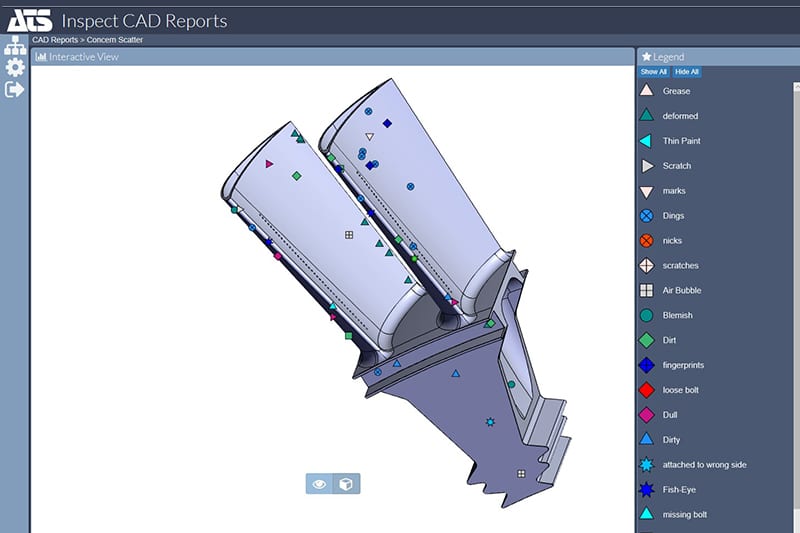Toggle Scratch legend arrow icon
Image resolution: width=800 pixels, height=533 pixels.
click(x=647, y=166)
